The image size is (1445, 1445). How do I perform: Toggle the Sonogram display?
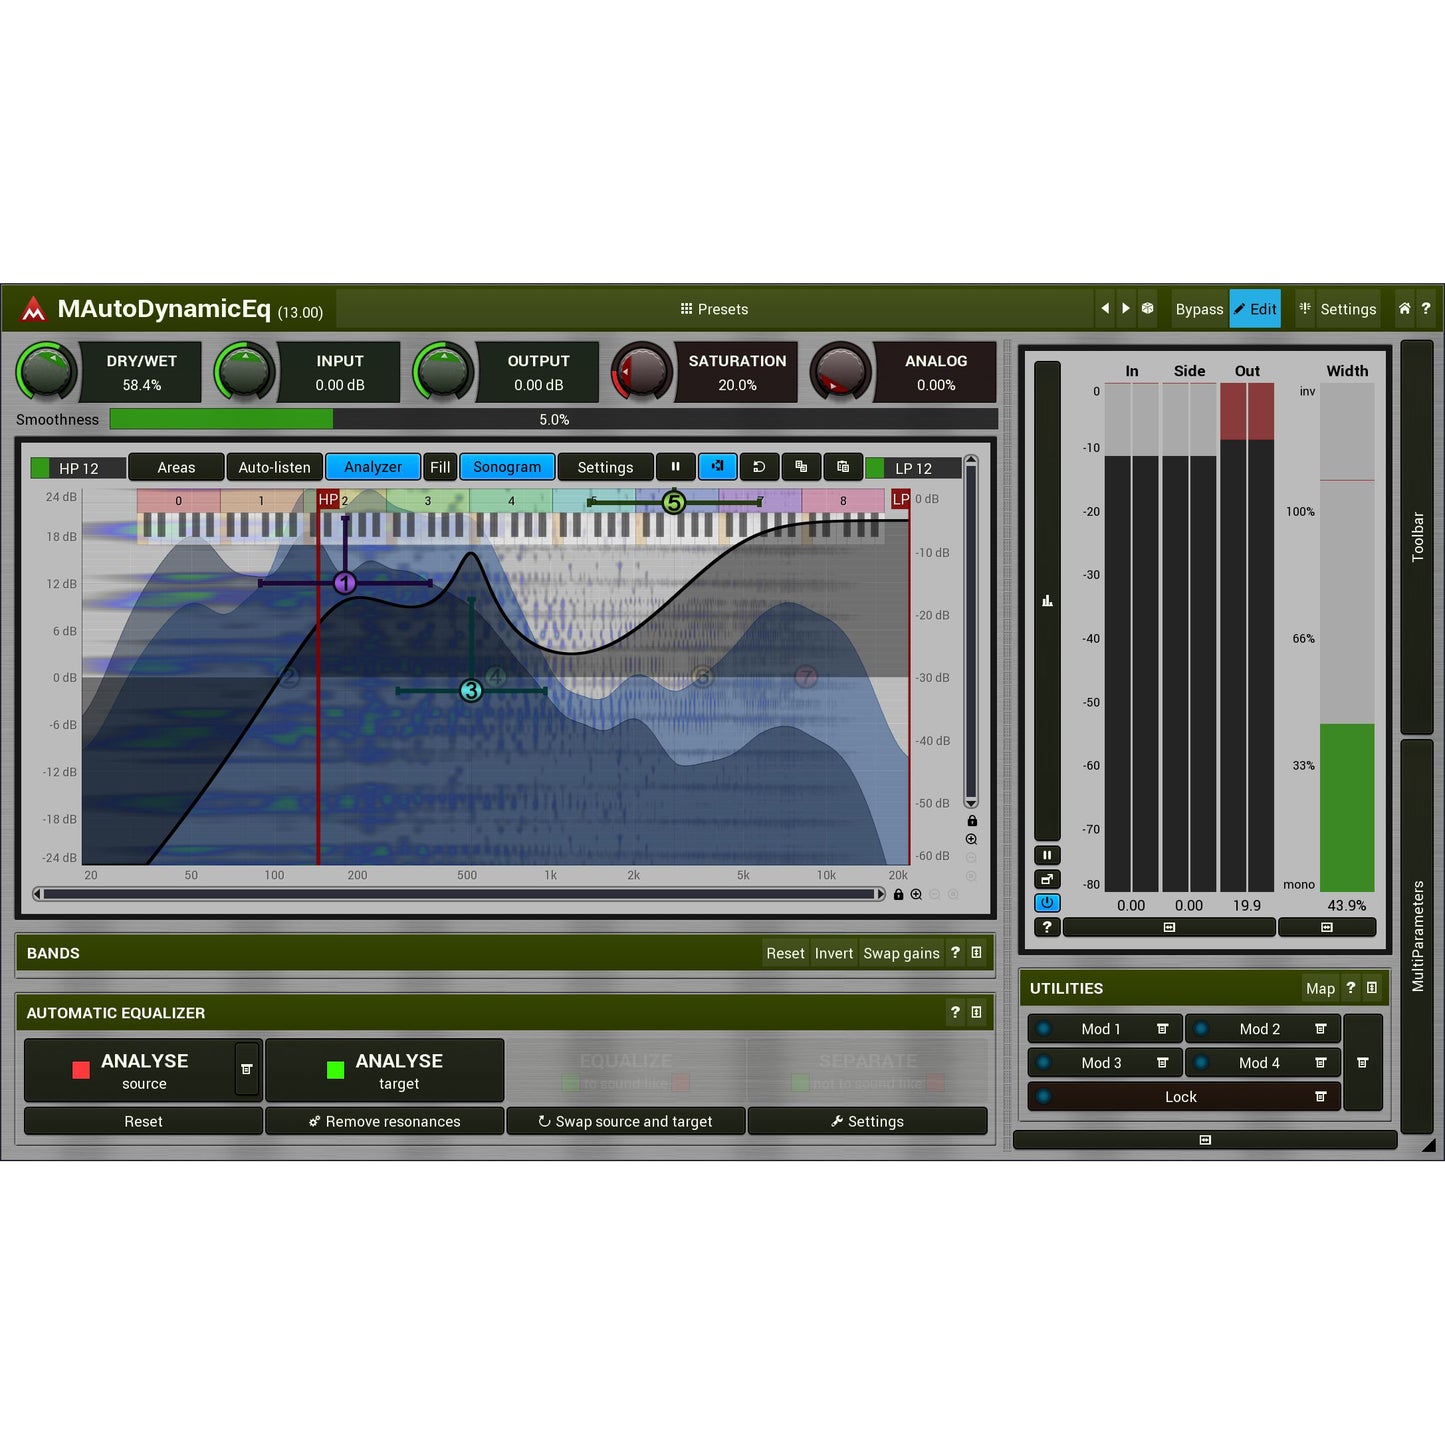pyautogui.click(x=507, y=466)
